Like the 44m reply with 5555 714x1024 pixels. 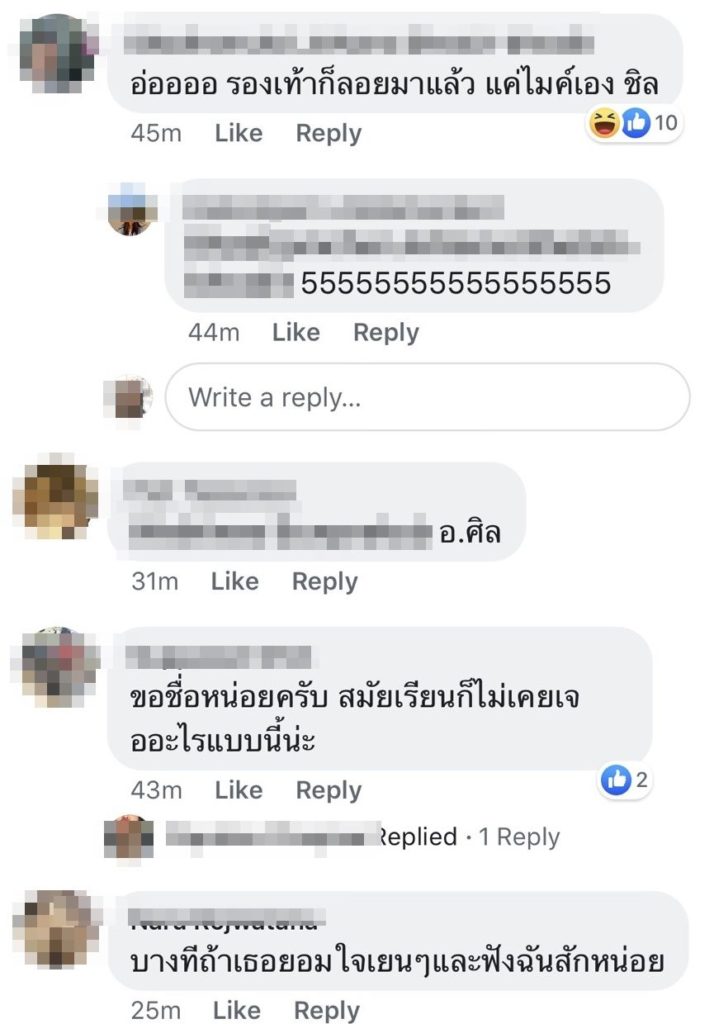[296, 332]
